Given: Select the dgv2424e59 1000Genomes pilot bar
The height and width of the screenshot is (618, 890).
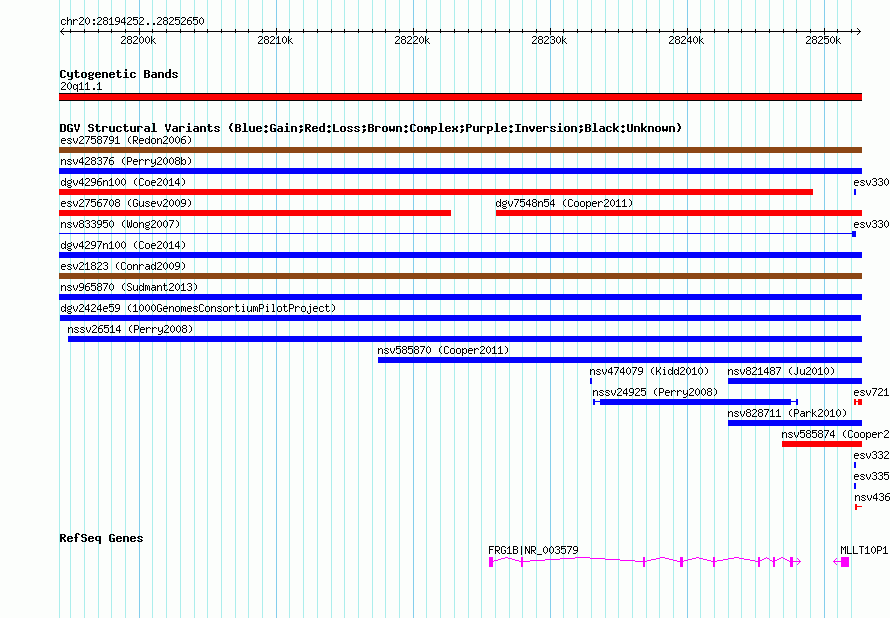Looking at the screenshot, I should [460, 318].
